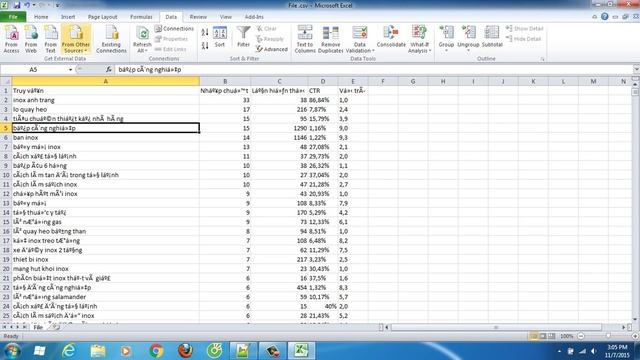Switch to the Insert tab
The image size is (640, 360).
pos(68,17)
